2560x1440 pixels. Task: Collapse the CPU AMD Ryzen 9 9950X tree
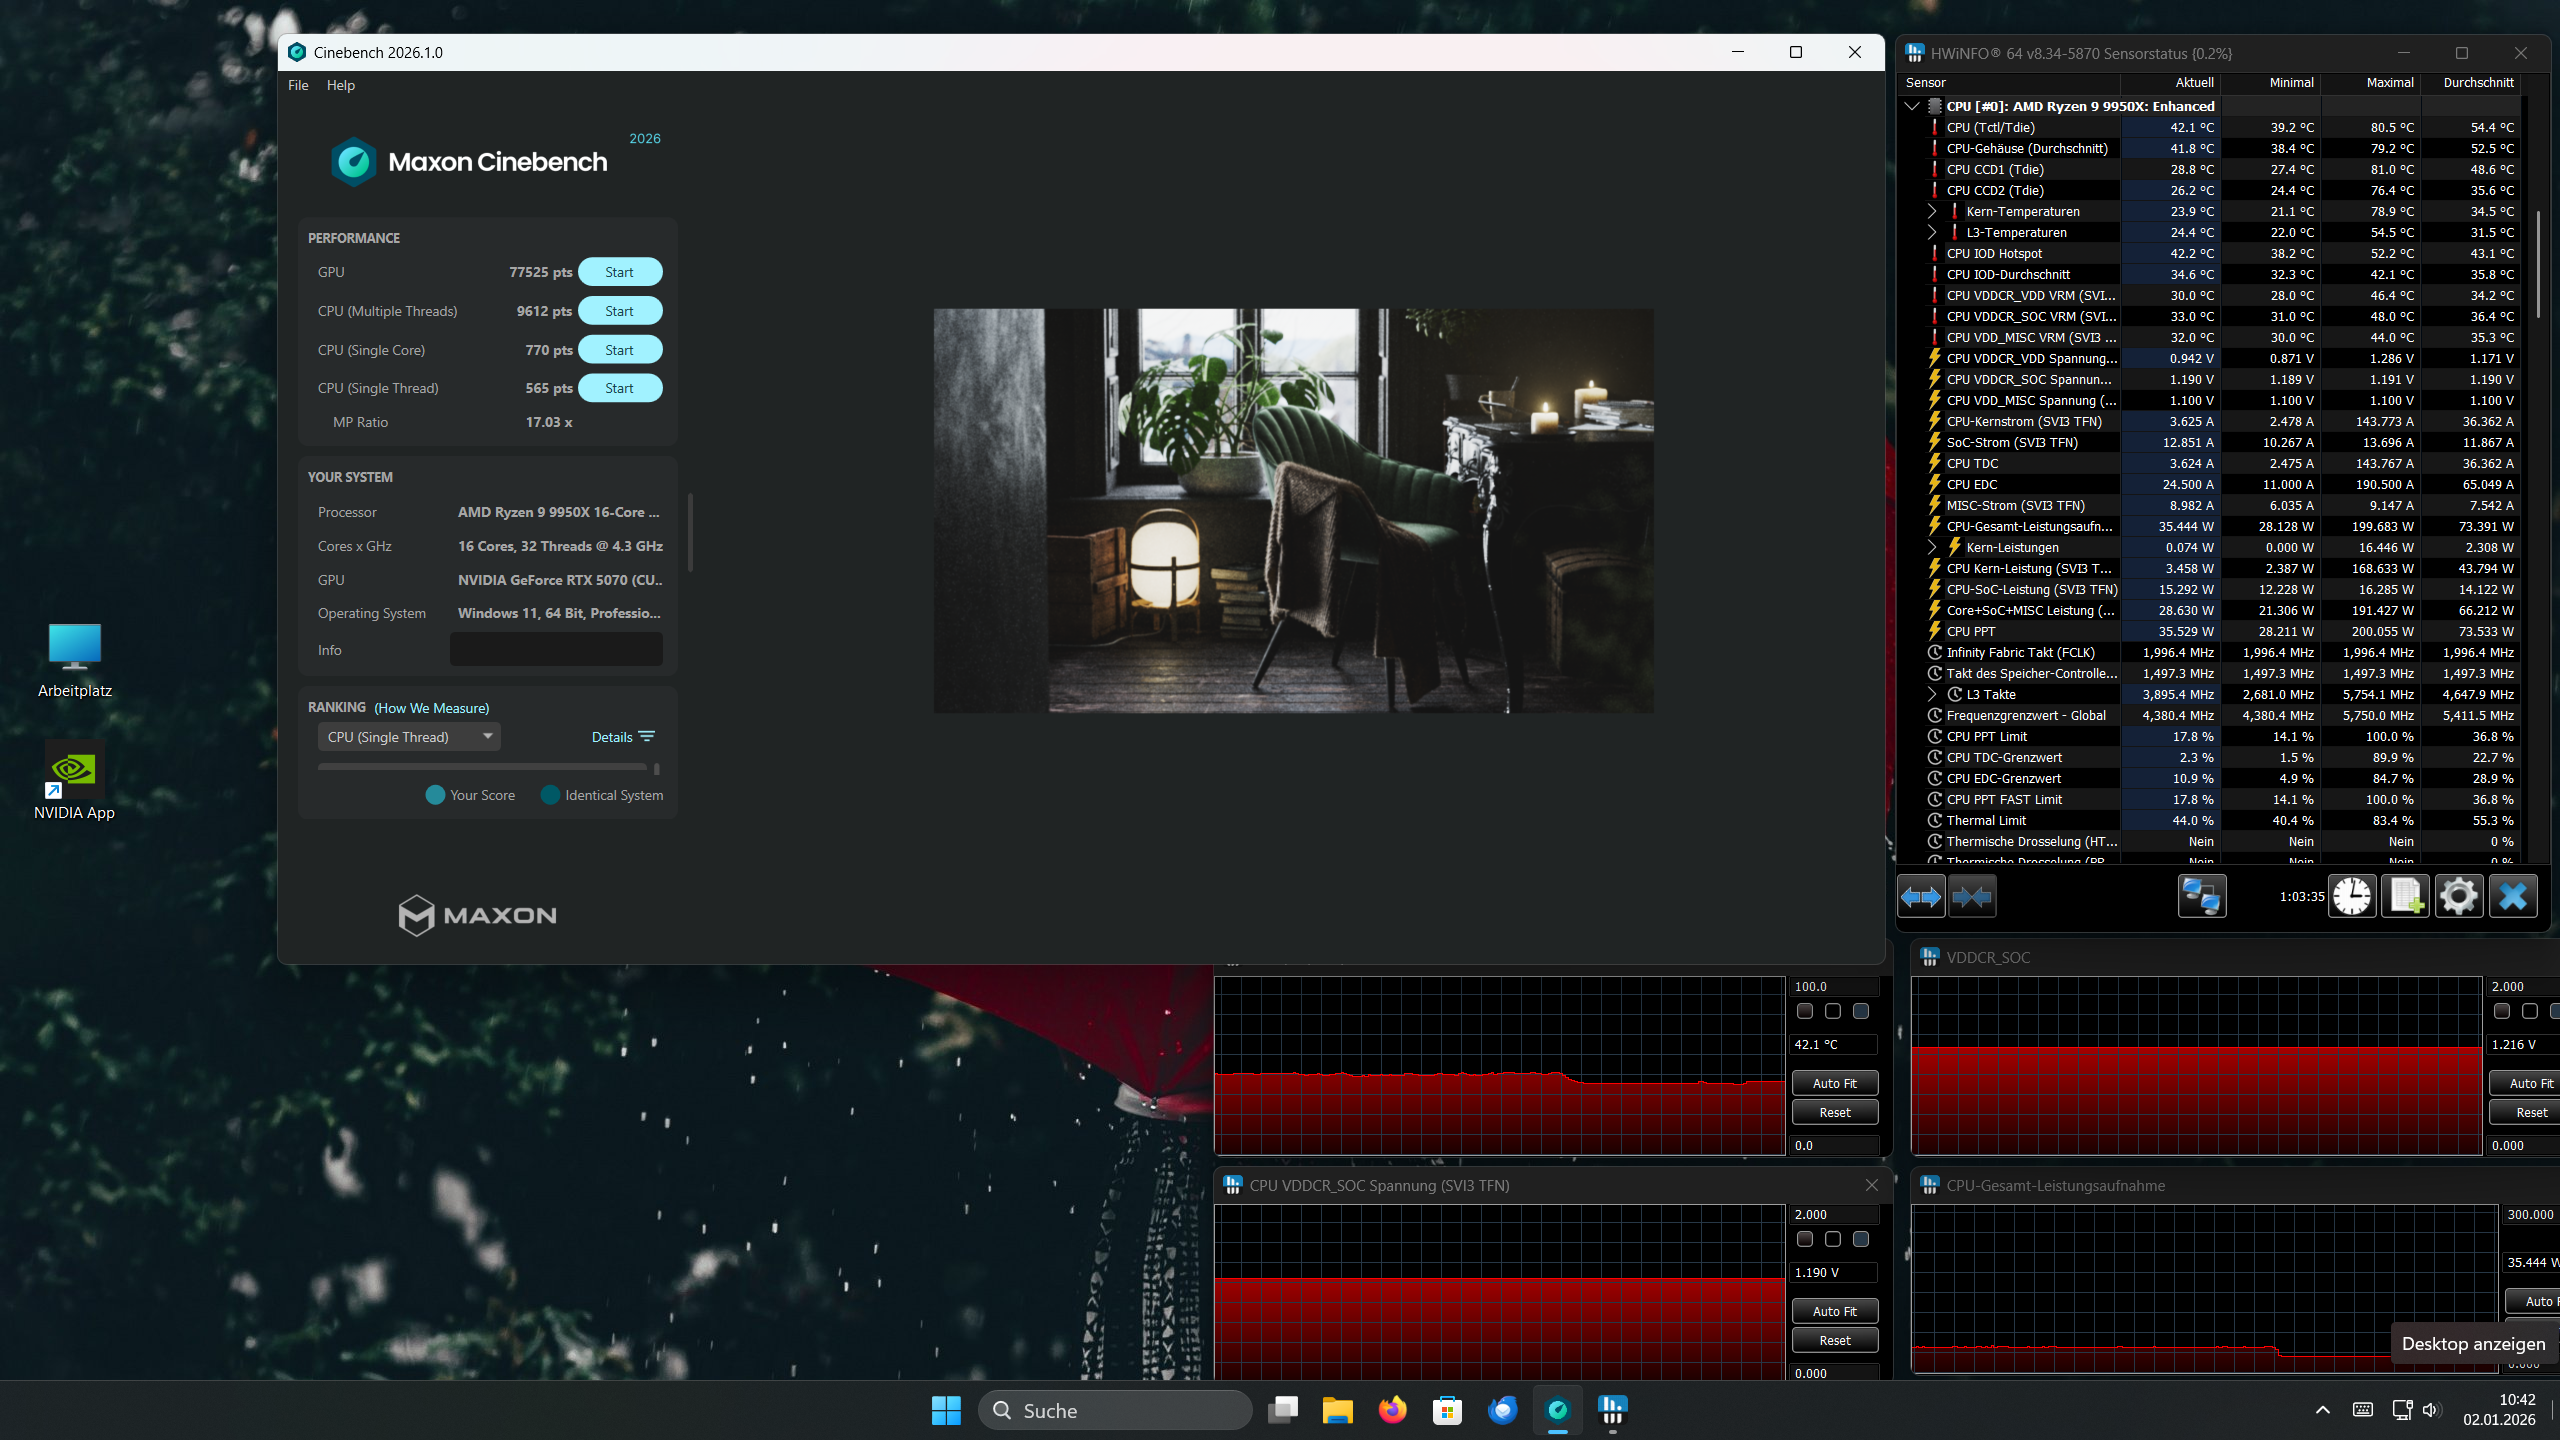point(1912,106)
